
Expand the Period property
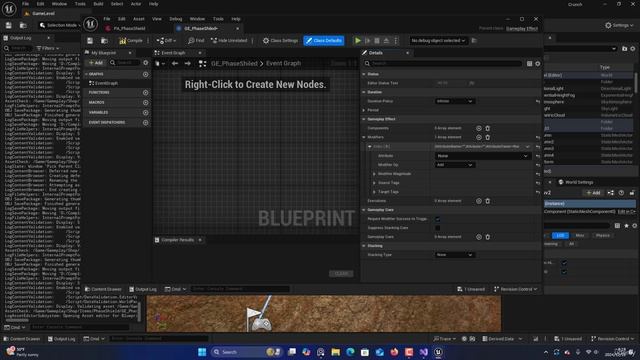[x=364, y=110]
